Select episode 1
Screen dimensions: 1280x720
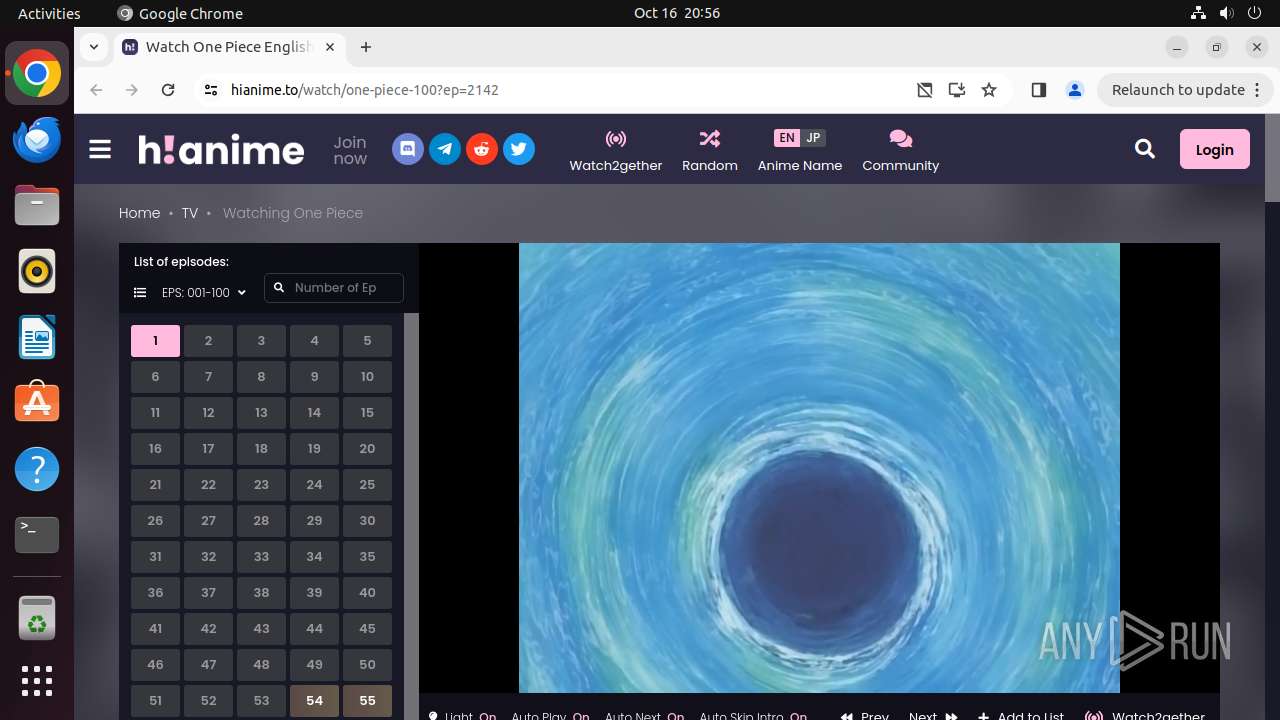[155, 341]
